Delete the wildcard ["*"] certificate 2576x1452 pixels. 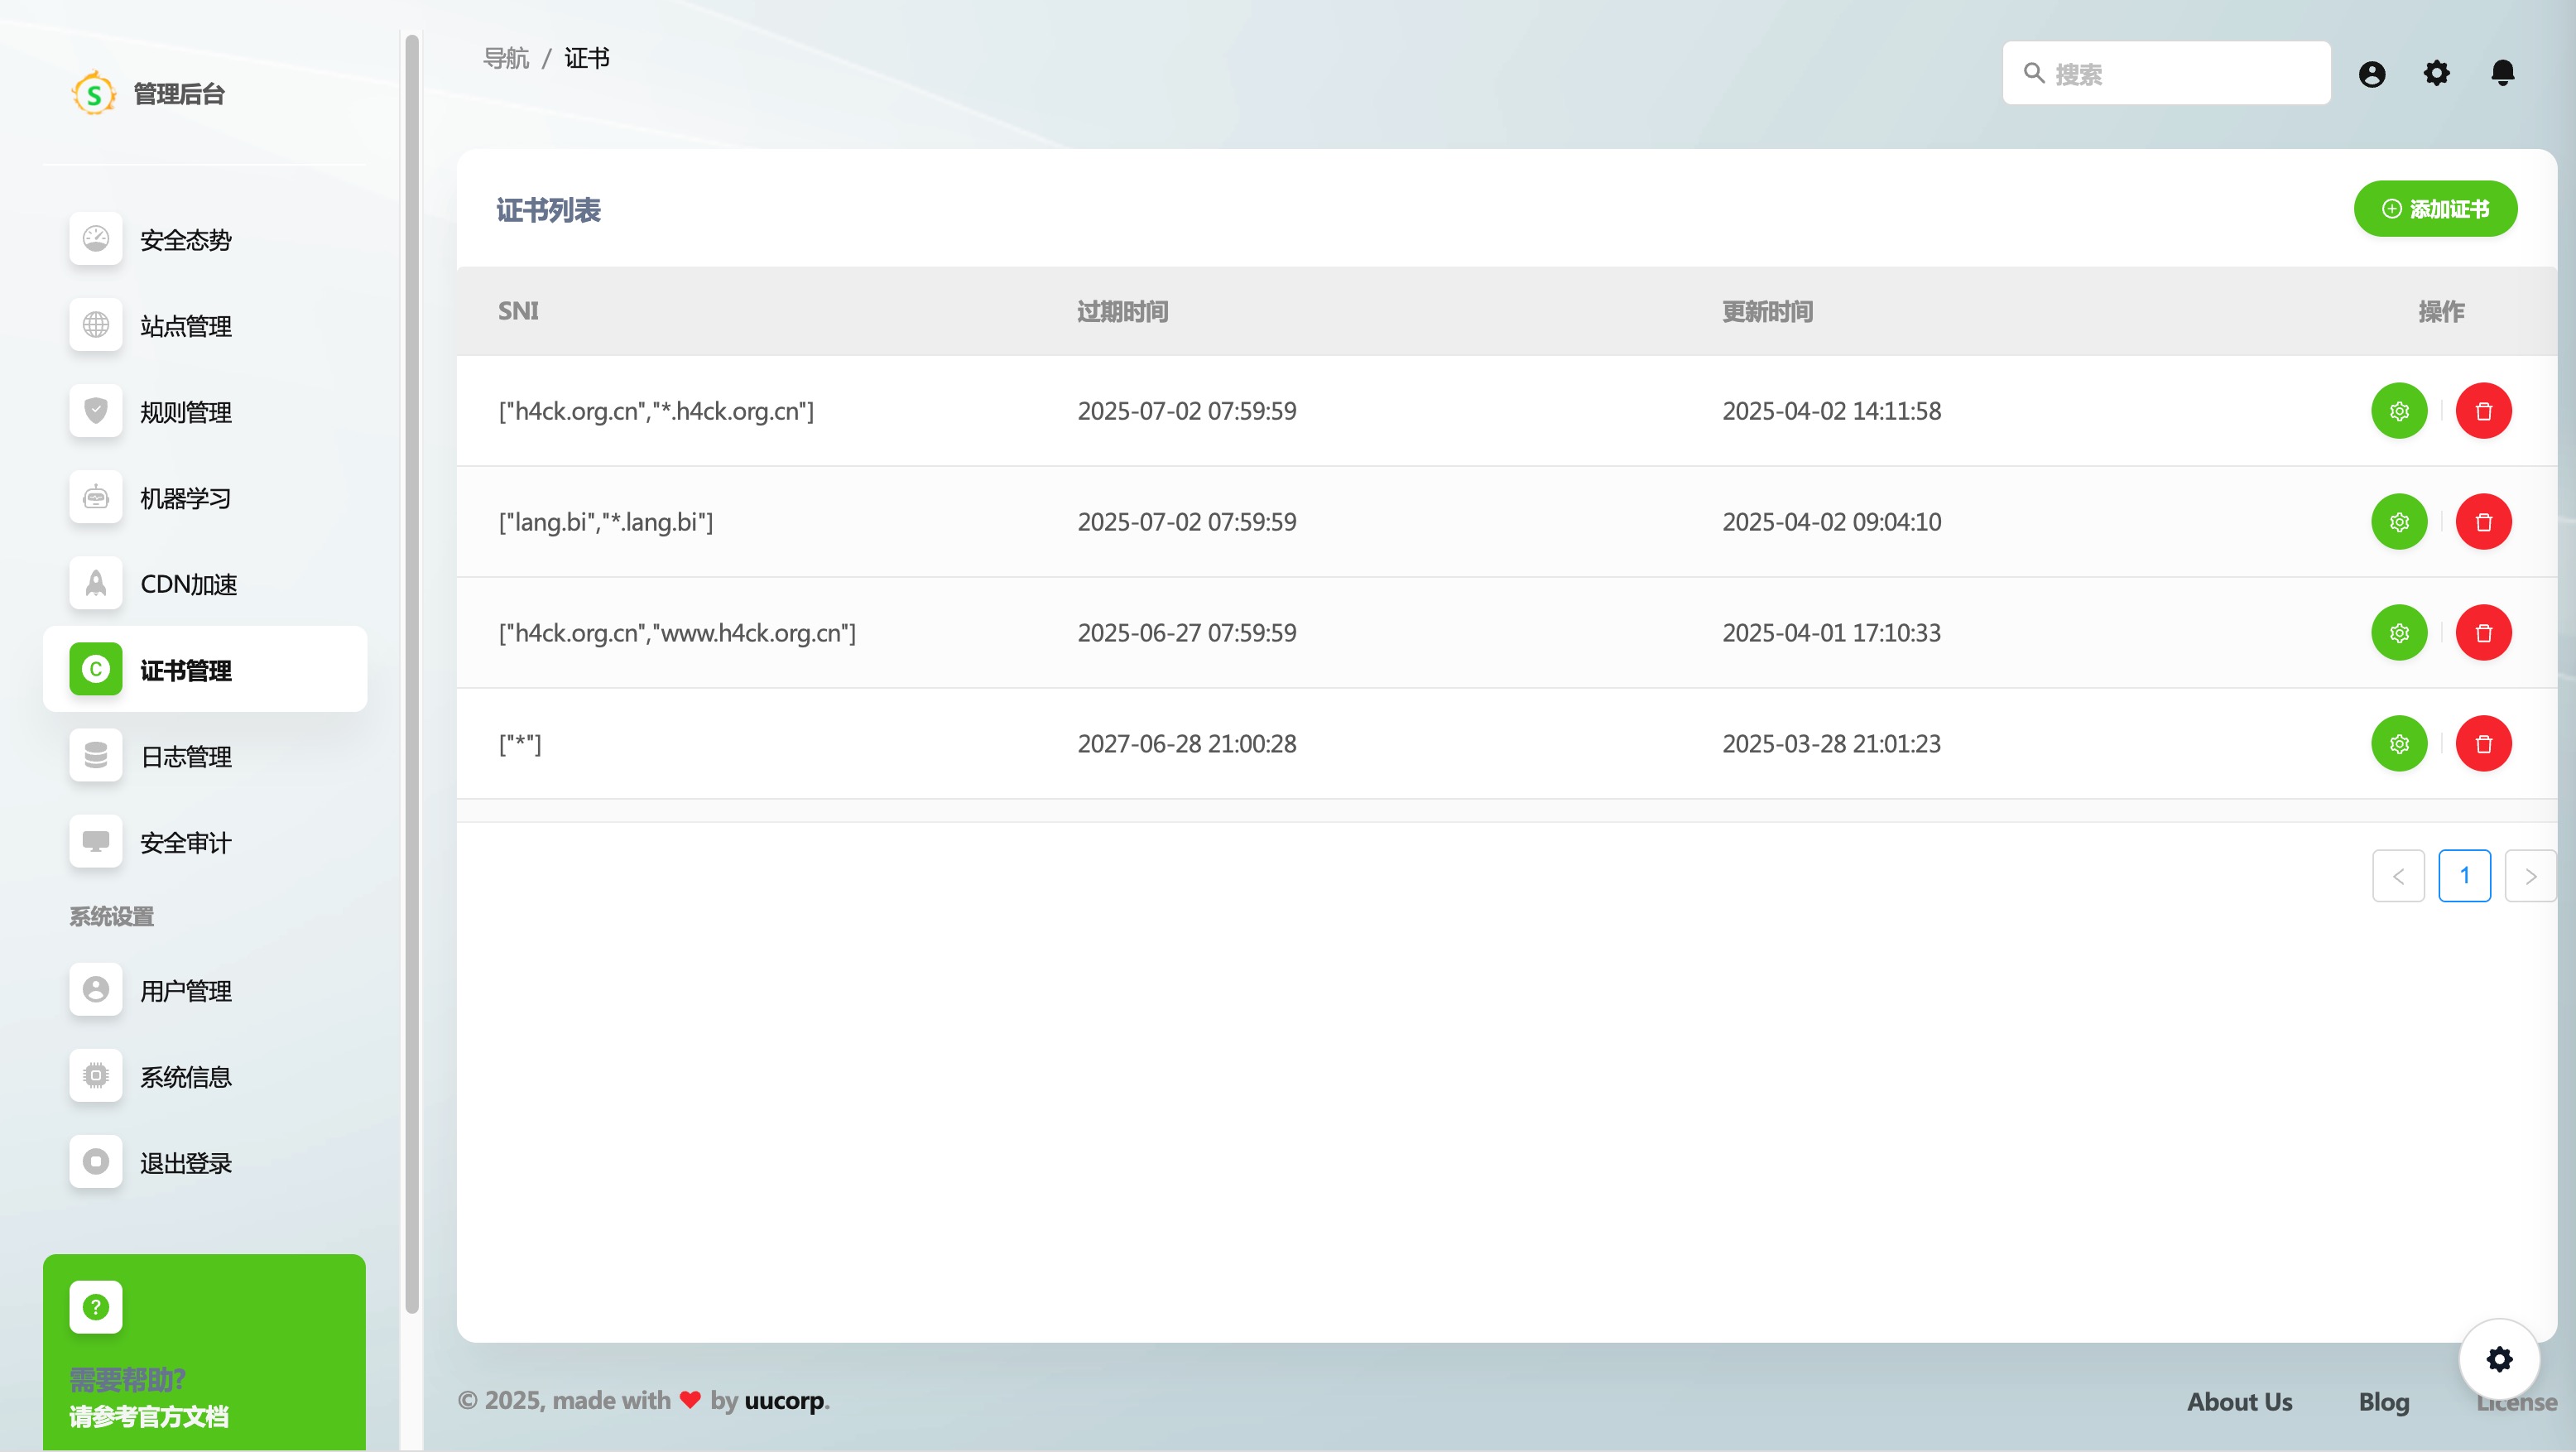[2483, 744]
